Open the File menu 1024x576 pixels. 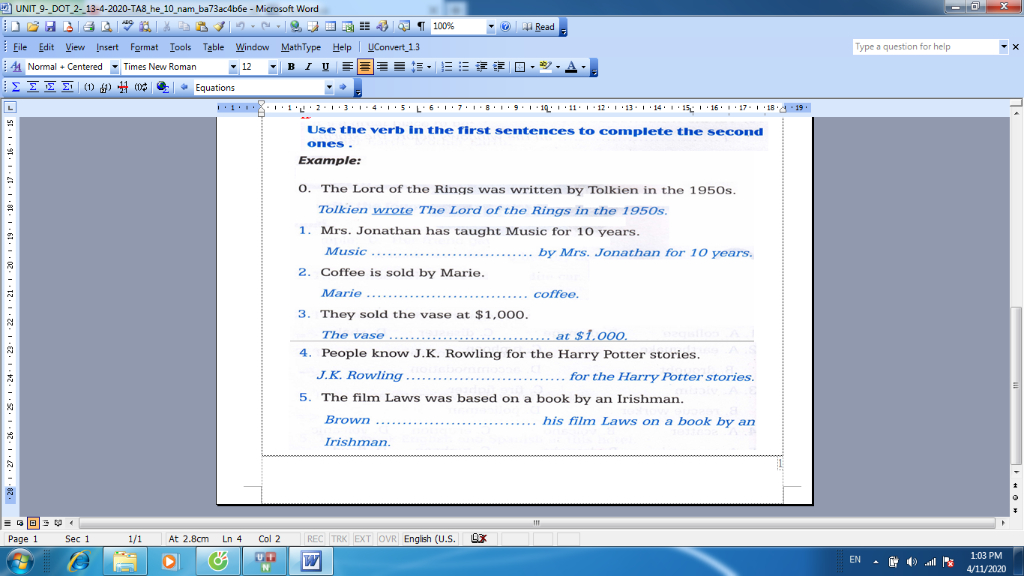[x=20, y=47]
